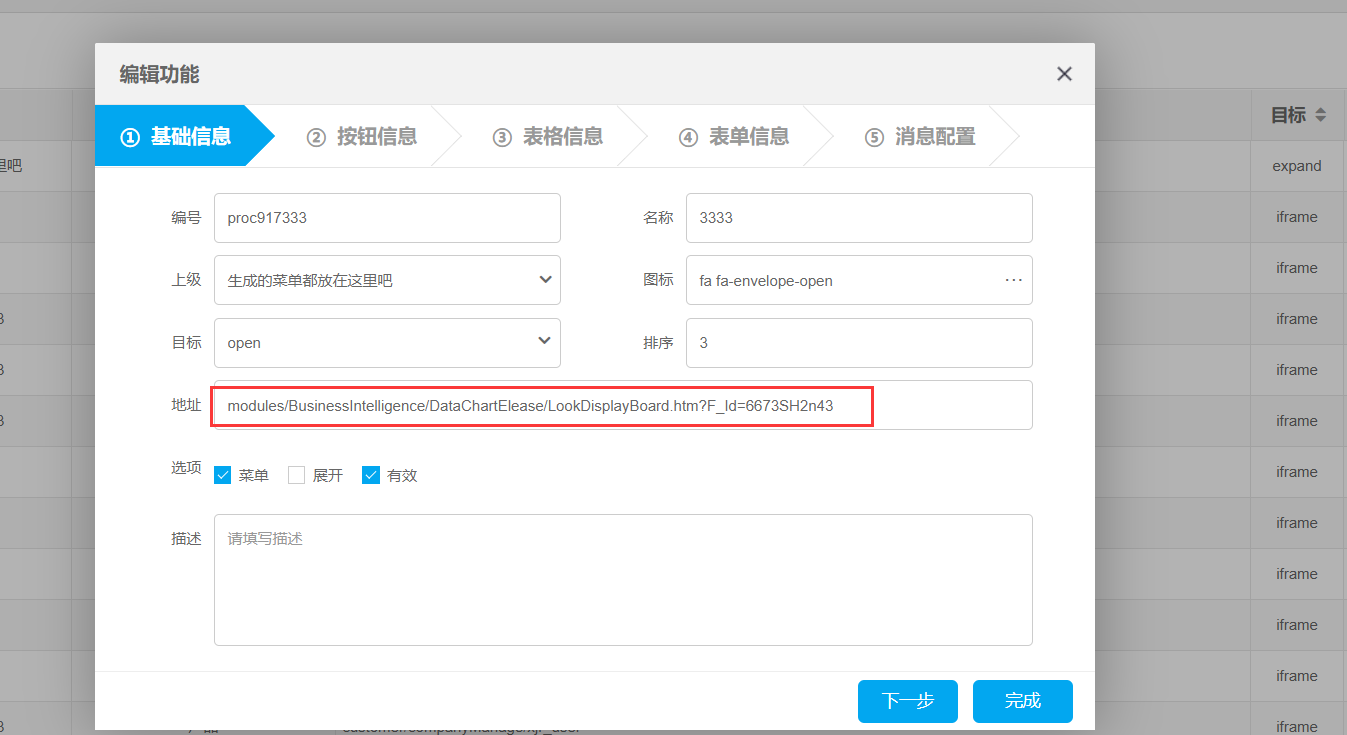Click the 图标 ellipsis icon picker button
This screenshot has height=735, width=1347.
pyautogui.click(x=1013, y=280)
